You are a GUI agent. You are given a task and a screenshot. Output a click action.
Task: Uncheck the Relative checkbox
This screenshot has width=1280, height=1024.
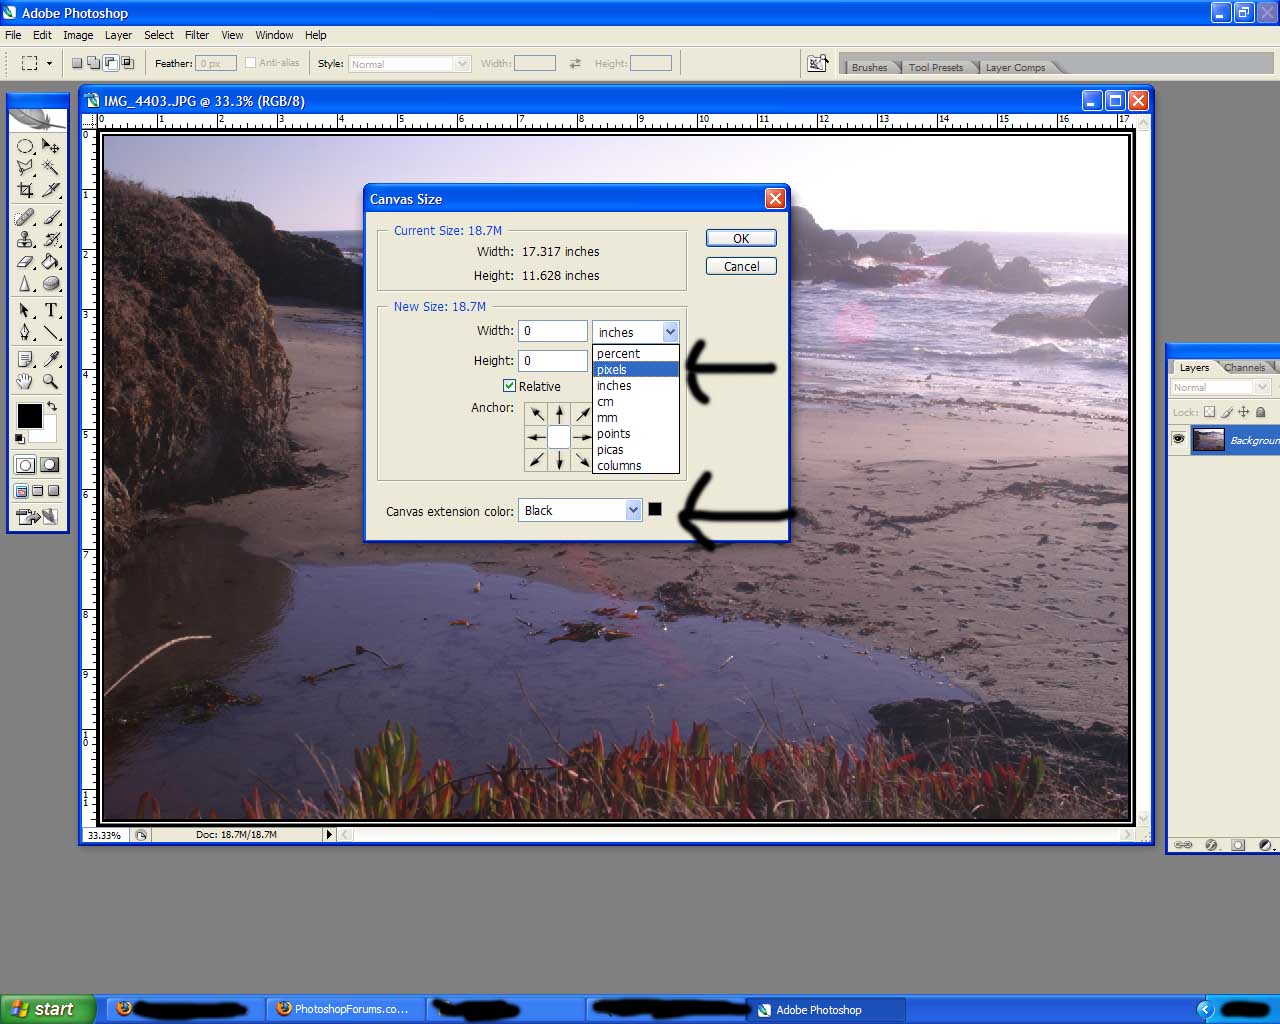tap(509, 385)
